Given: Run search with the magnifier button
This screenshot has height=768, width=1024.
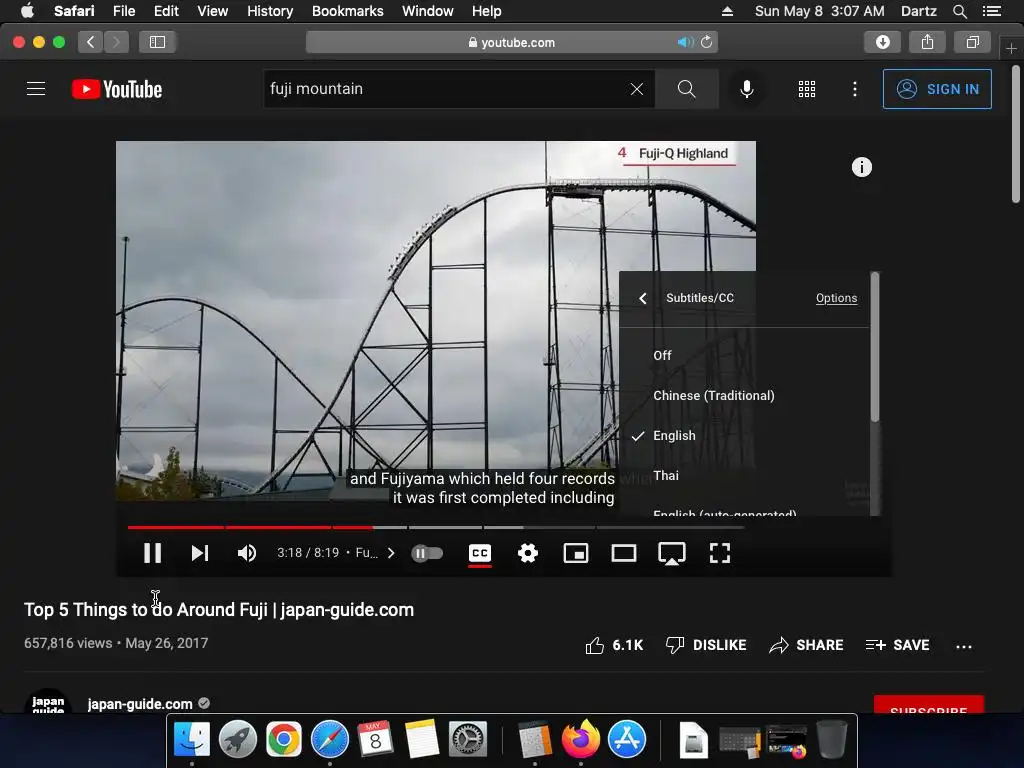Looking at the screenshot, I should tap(686, 89).
